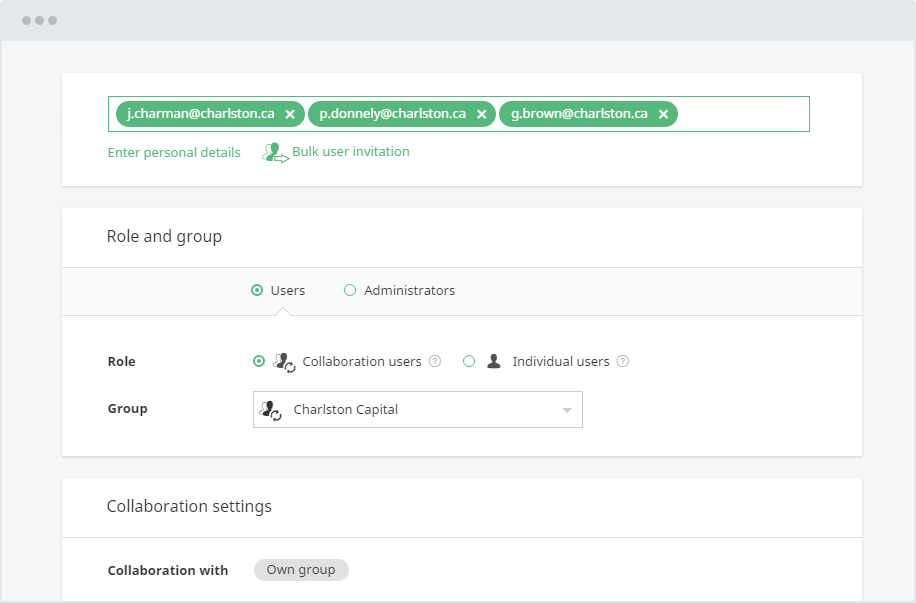Click the Bulk user invitation link
The height and width of the screenshot is (603, 916).
(350, 152)
